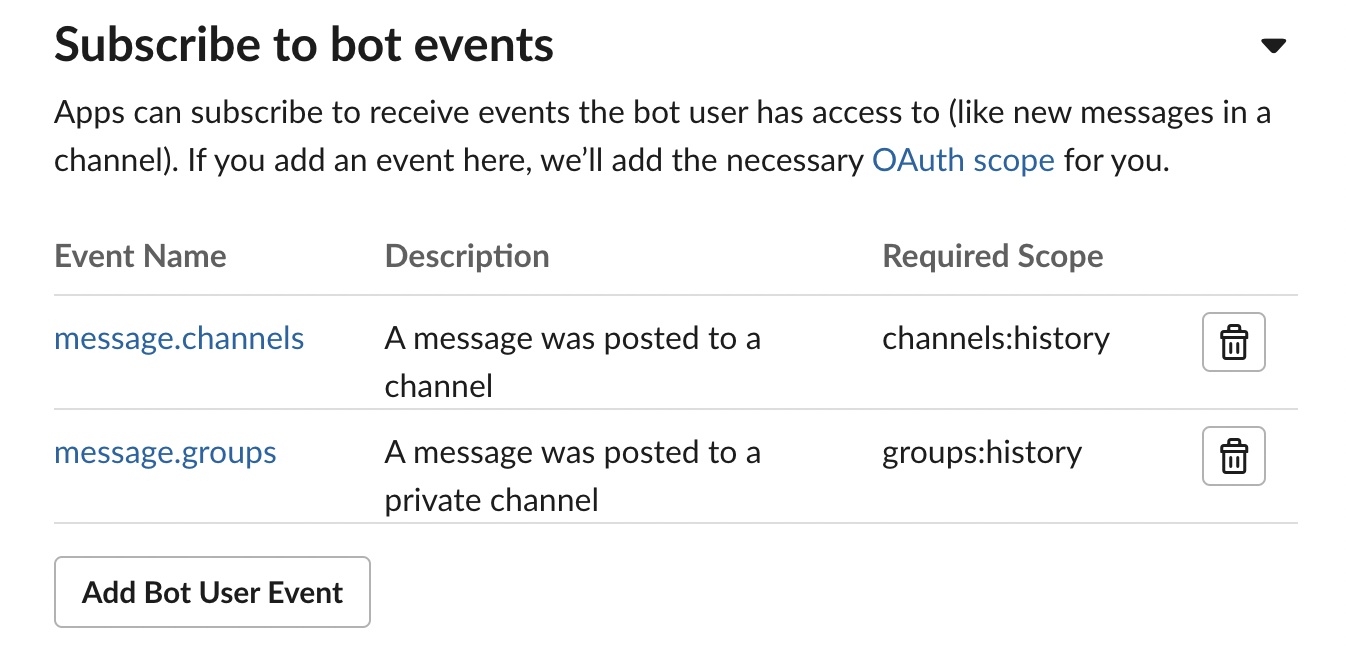Open the message.groups event link

165,452
